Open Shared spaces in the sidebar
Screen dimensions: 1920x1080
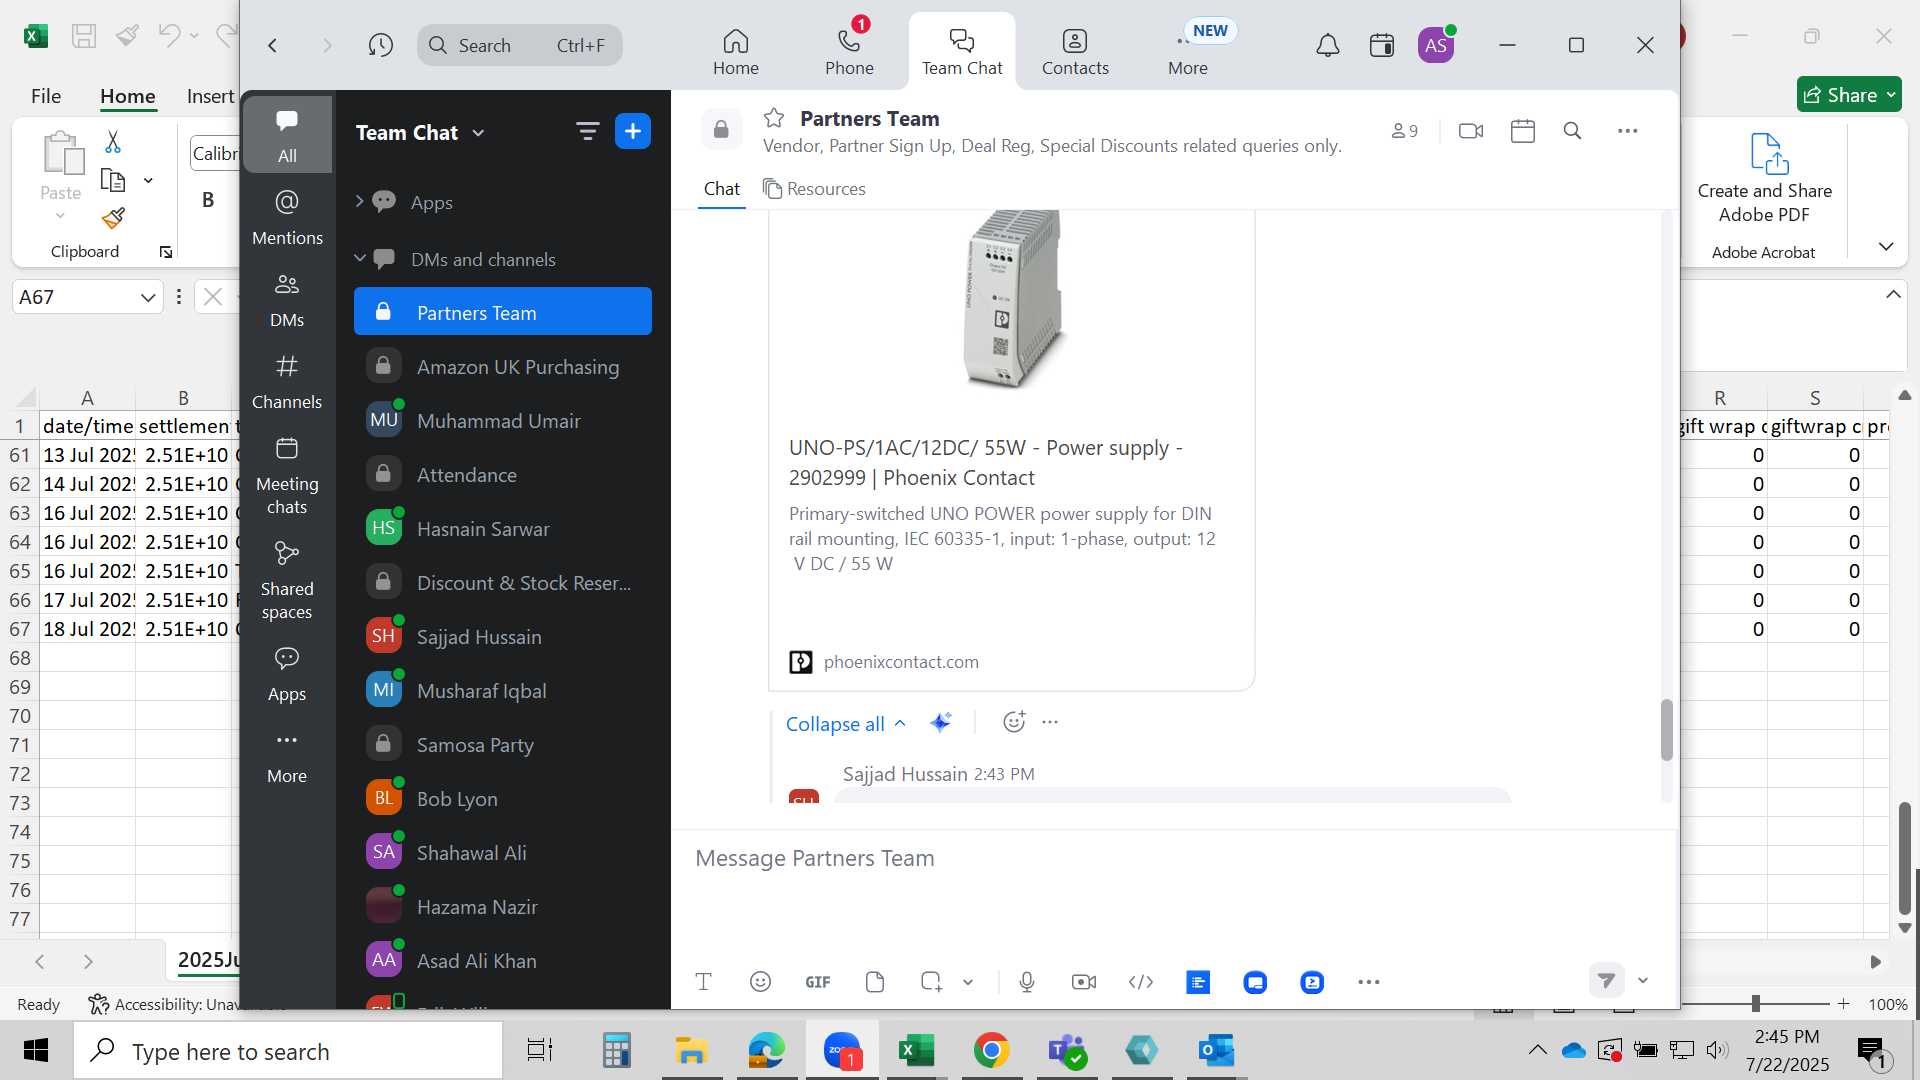(287, 581)
